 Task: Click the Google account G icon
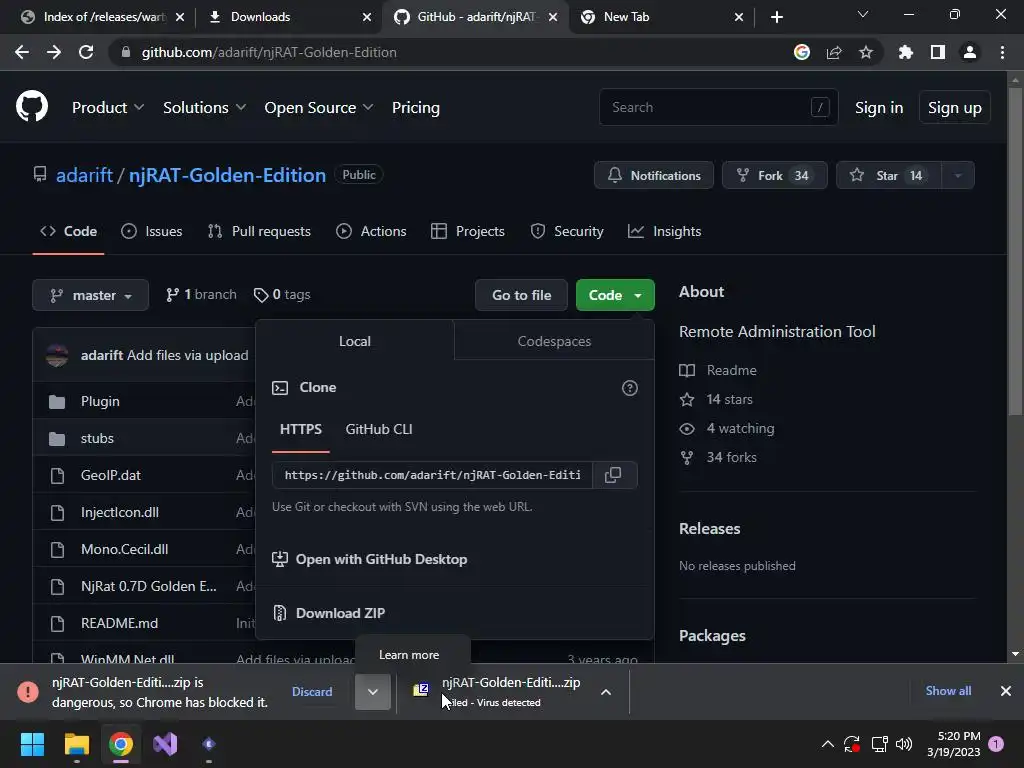802,52
